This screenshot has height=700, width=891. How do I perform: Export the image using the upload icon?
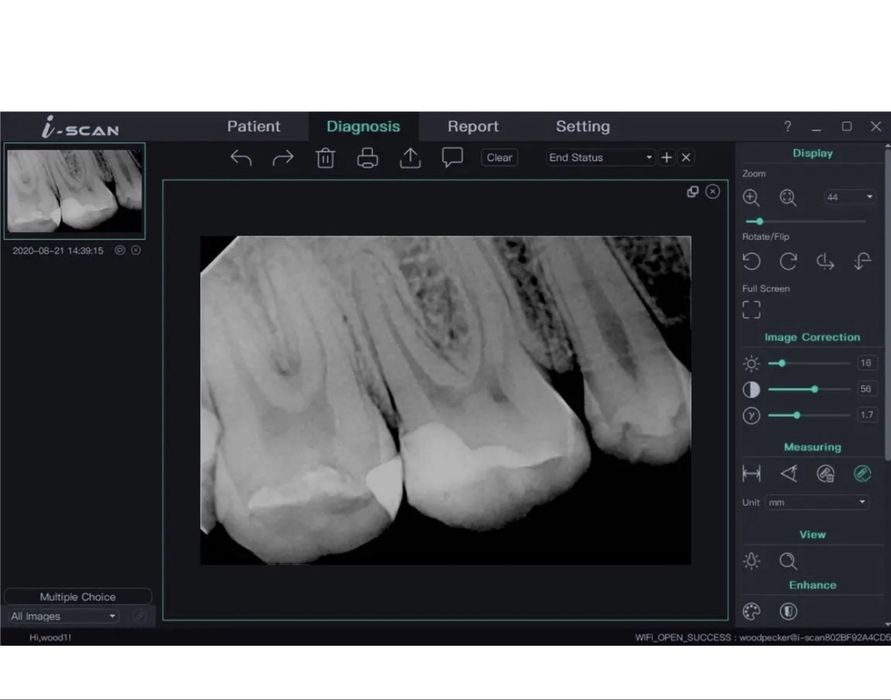pyautogui.click(x=410, y=158)
